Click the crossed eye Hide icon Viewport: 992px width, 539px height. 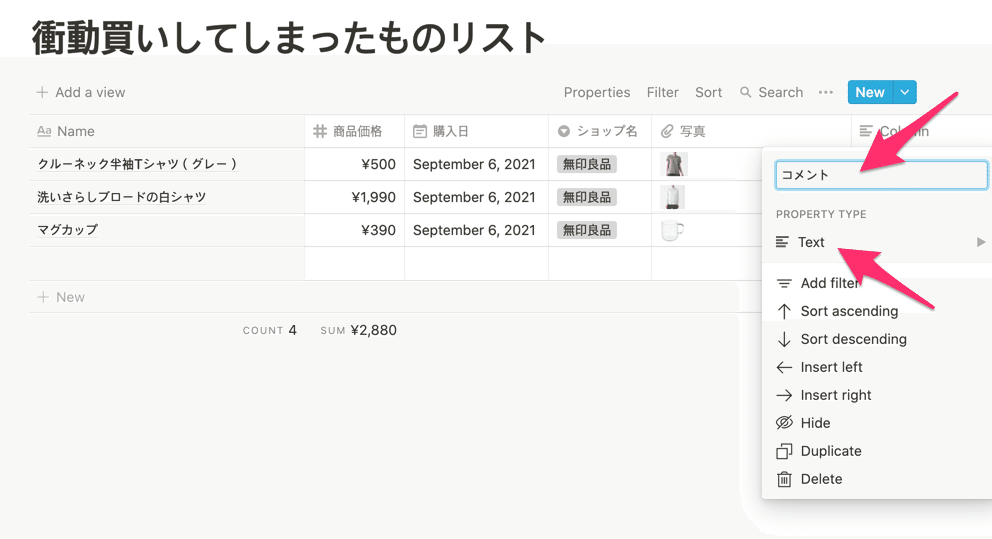(x=784, y=423)
